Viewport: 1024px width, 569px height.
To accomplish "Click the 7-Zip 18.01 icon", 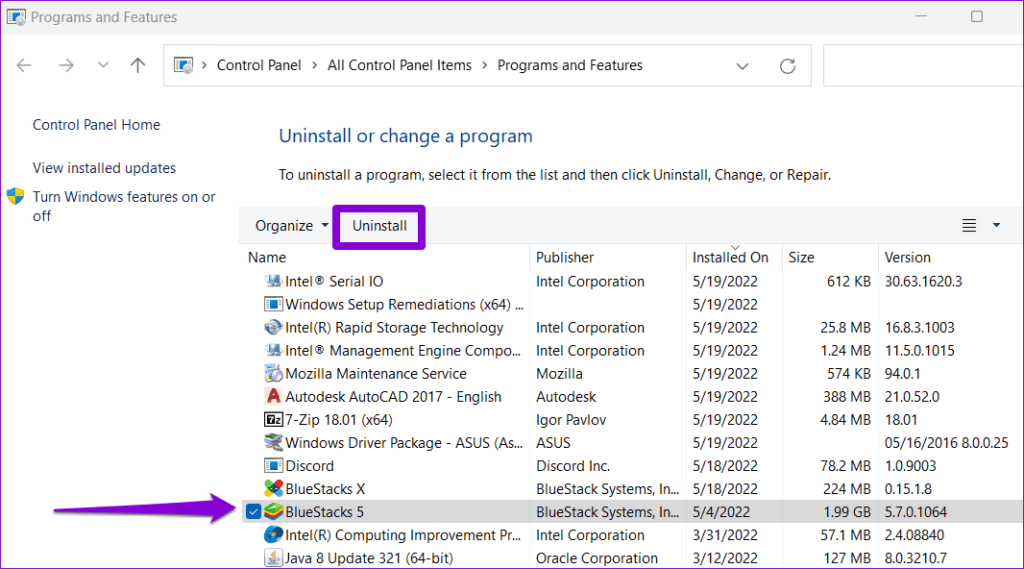I will (273, 419).
